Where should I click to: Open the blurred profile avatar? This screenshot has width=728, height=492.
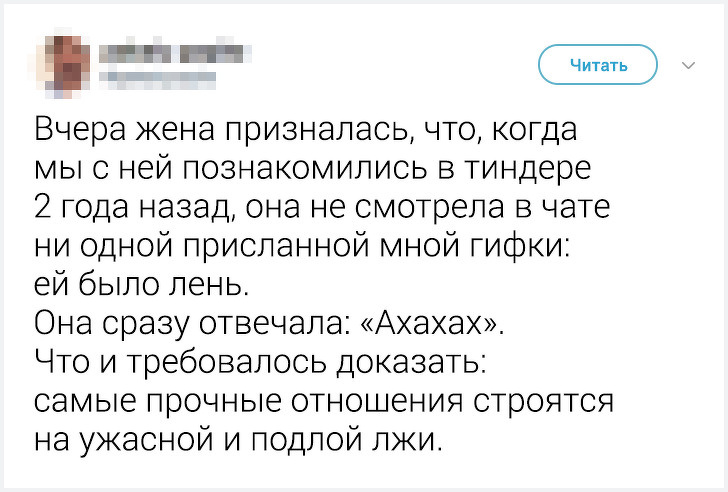[60, 64]
